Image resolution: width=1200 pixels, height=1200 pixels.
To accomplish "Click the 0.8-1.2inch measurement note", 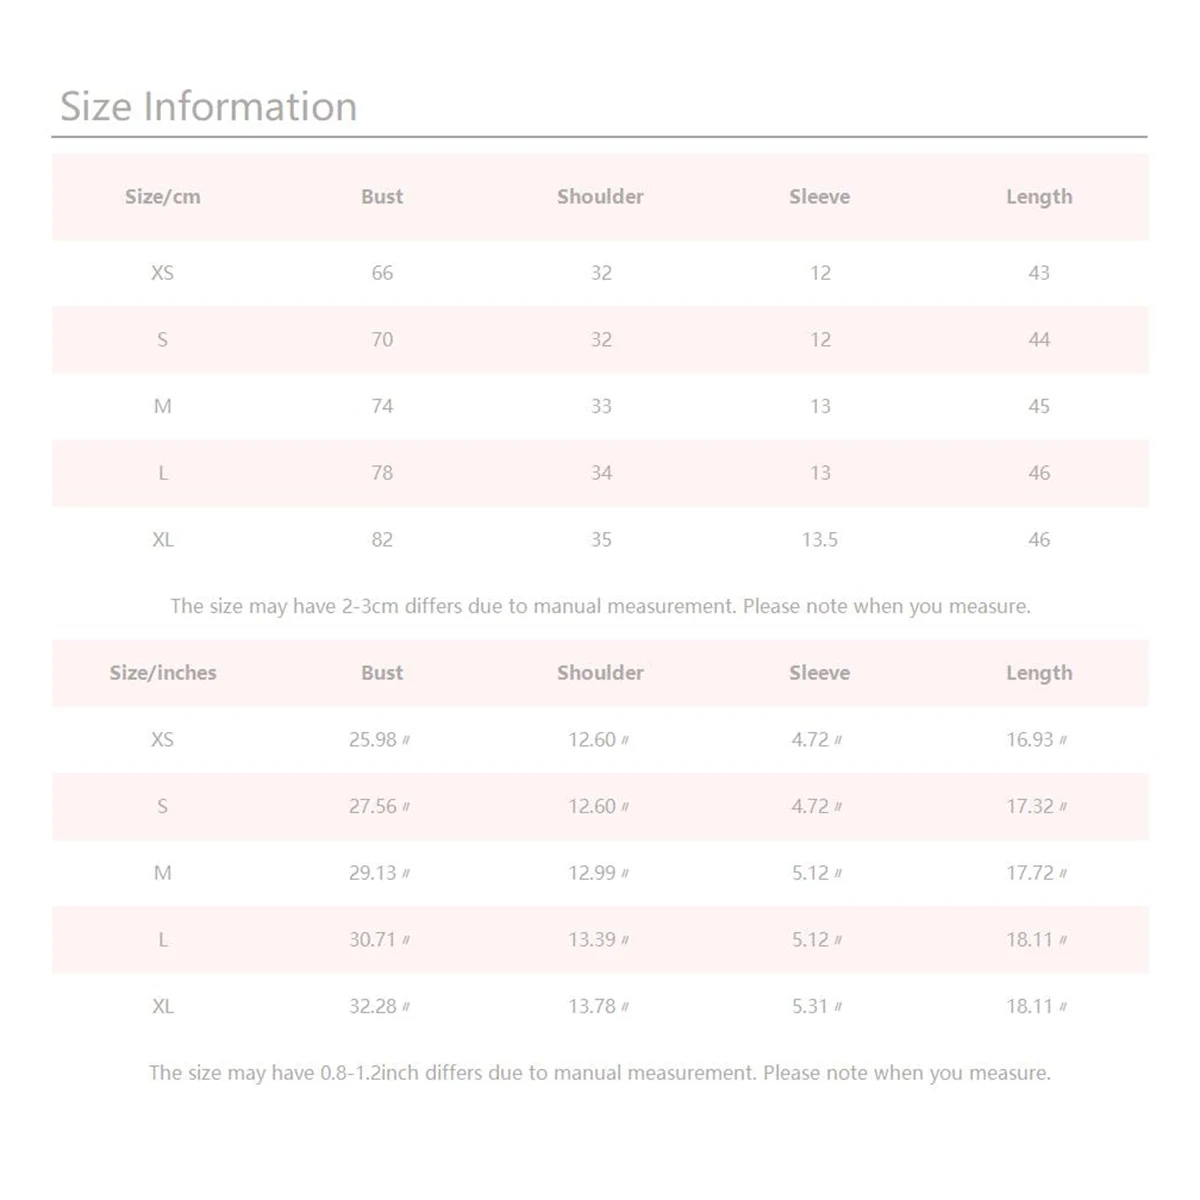I will click(x=600, y=1073).
